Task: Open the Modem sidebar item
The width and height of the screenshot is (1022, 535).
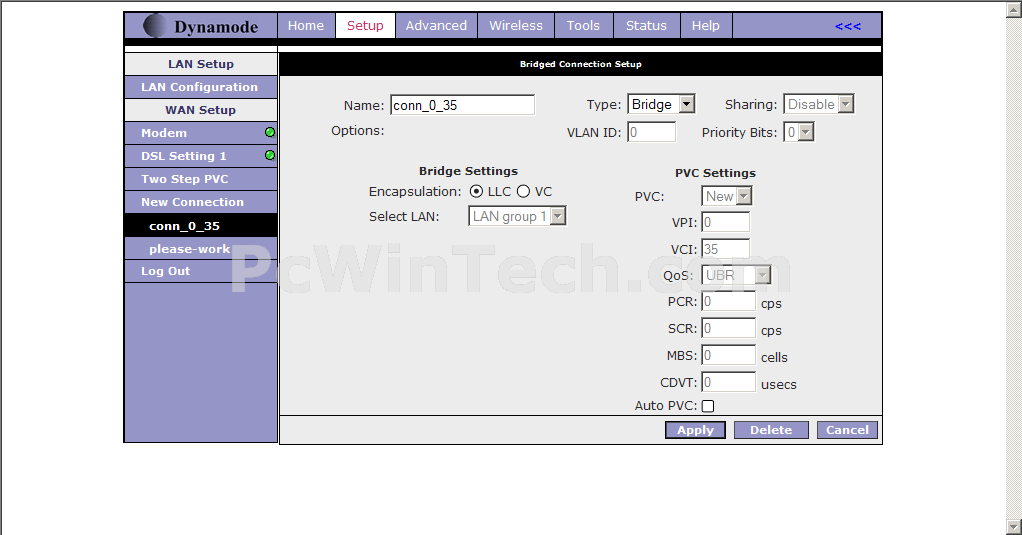Action: pyautogui.click(x=201, y=133)
